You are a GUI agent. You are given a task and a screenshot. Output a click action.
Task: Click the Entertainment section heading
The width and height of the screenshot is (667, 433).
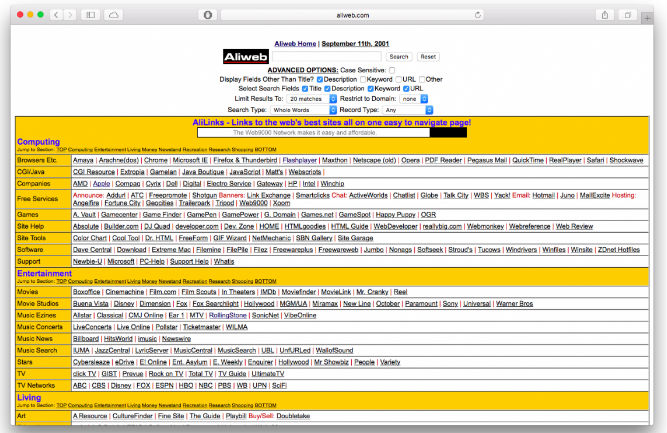[x=44, y=273]
